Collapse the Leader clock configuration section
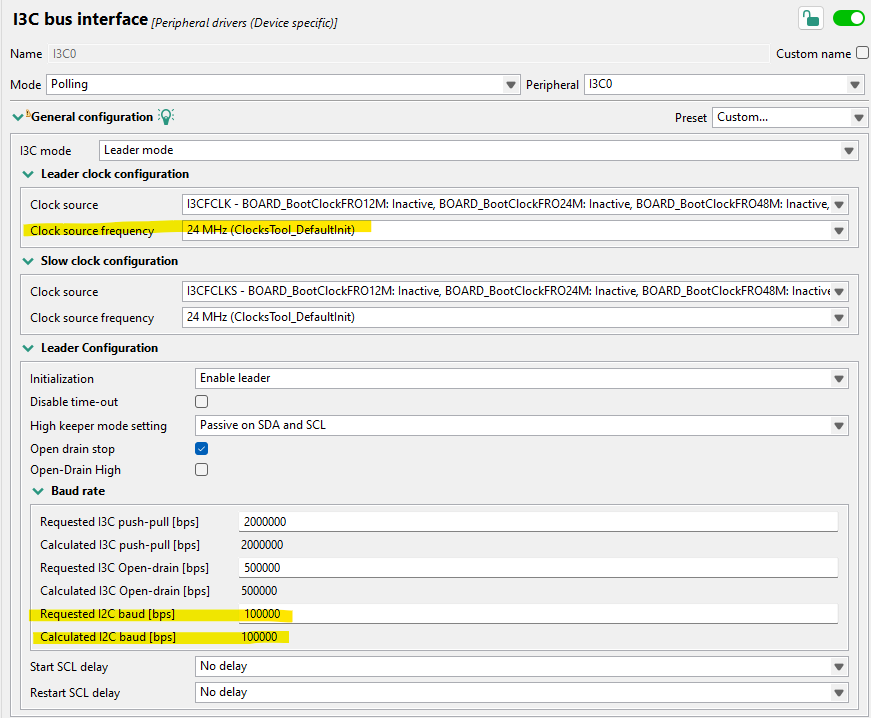This screenshot has width=871, height=718. pyautogui.click(x=28, y=173)
